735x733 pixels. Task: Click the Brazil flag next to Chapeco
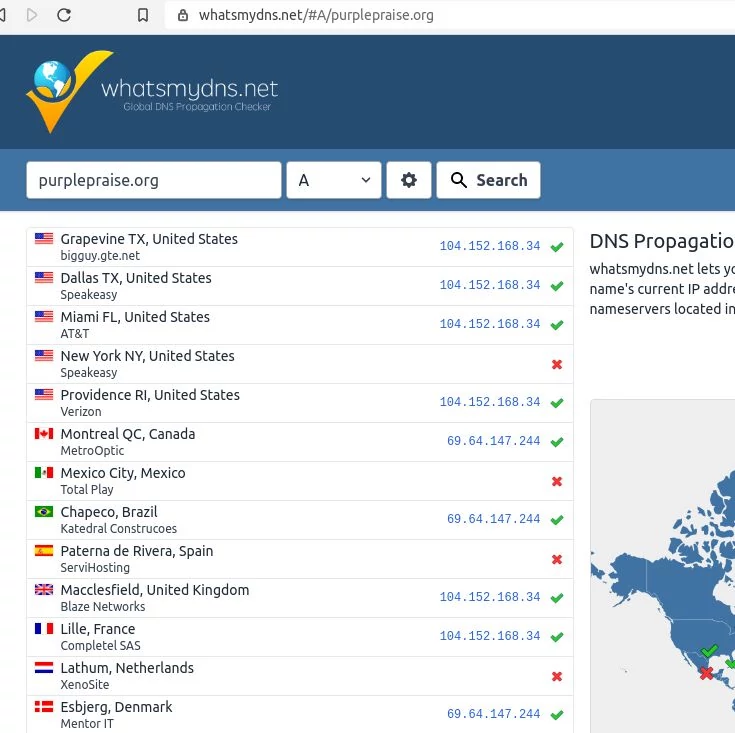44,512
